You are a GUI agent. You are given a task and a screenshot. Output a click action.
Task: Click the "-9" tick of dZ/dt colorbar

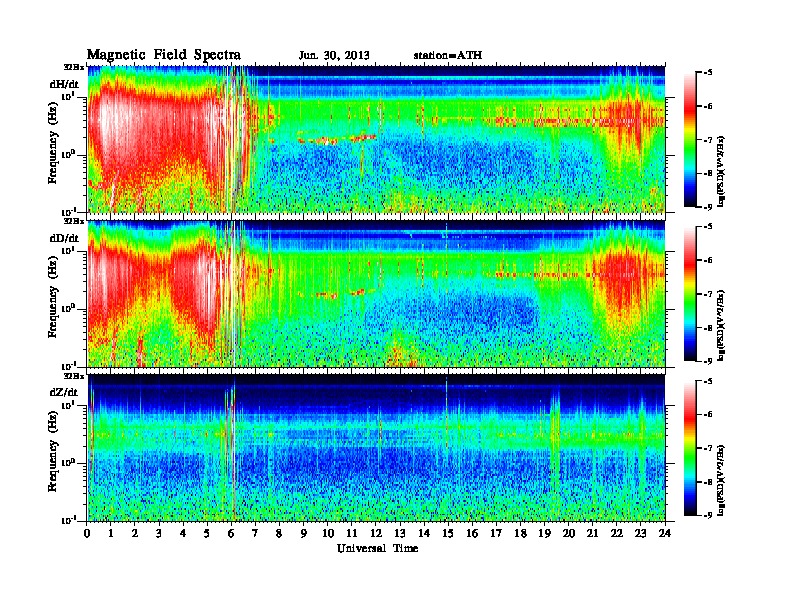pos(708,515)
